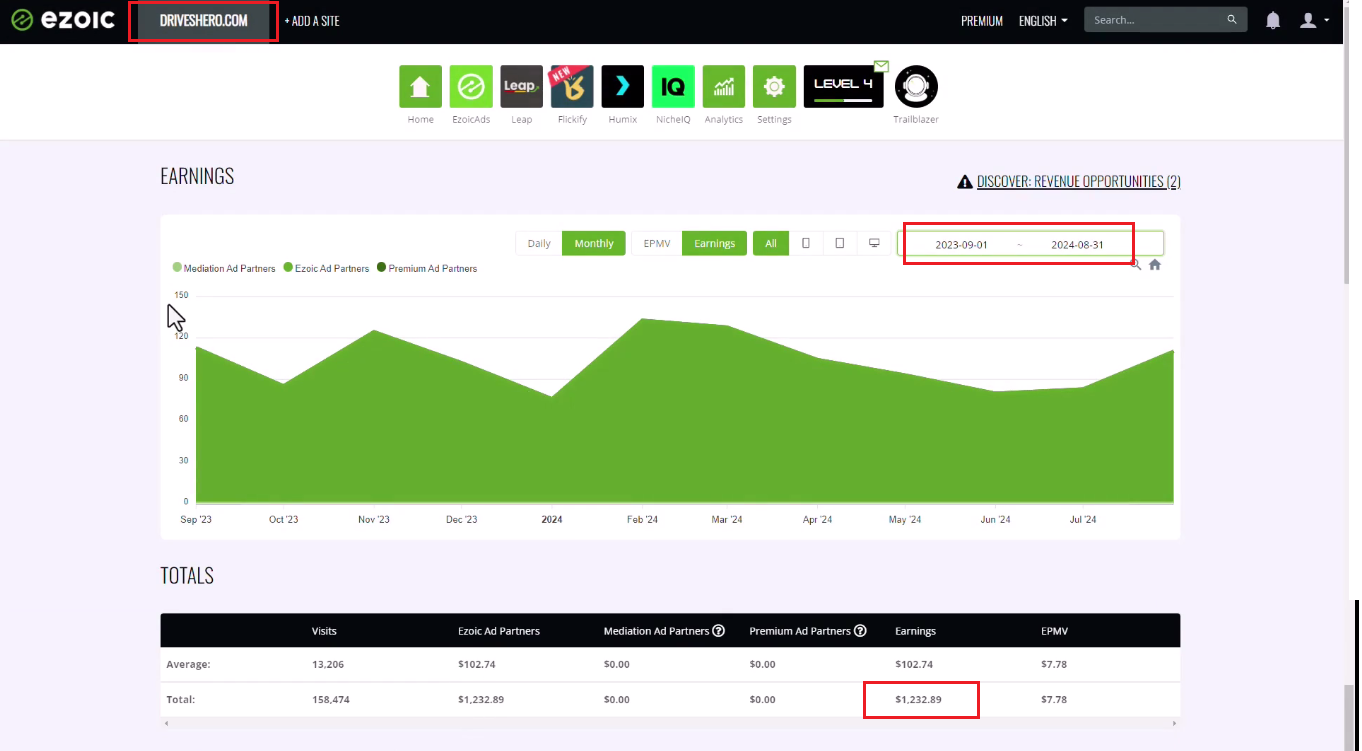
Task: Click the Ezoic Ad Partners column header
Action: [498, 631]
